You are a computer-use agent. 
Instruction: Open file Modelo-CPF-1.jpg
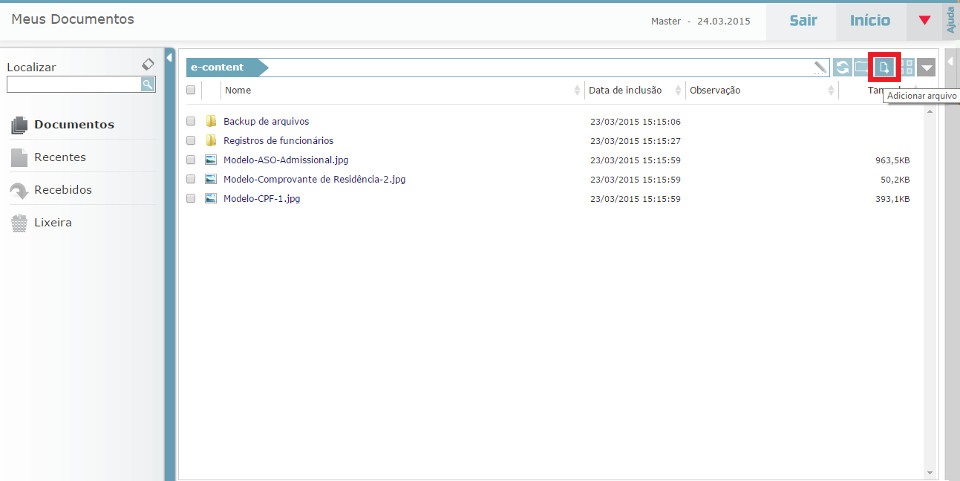[x=261, y=198]
